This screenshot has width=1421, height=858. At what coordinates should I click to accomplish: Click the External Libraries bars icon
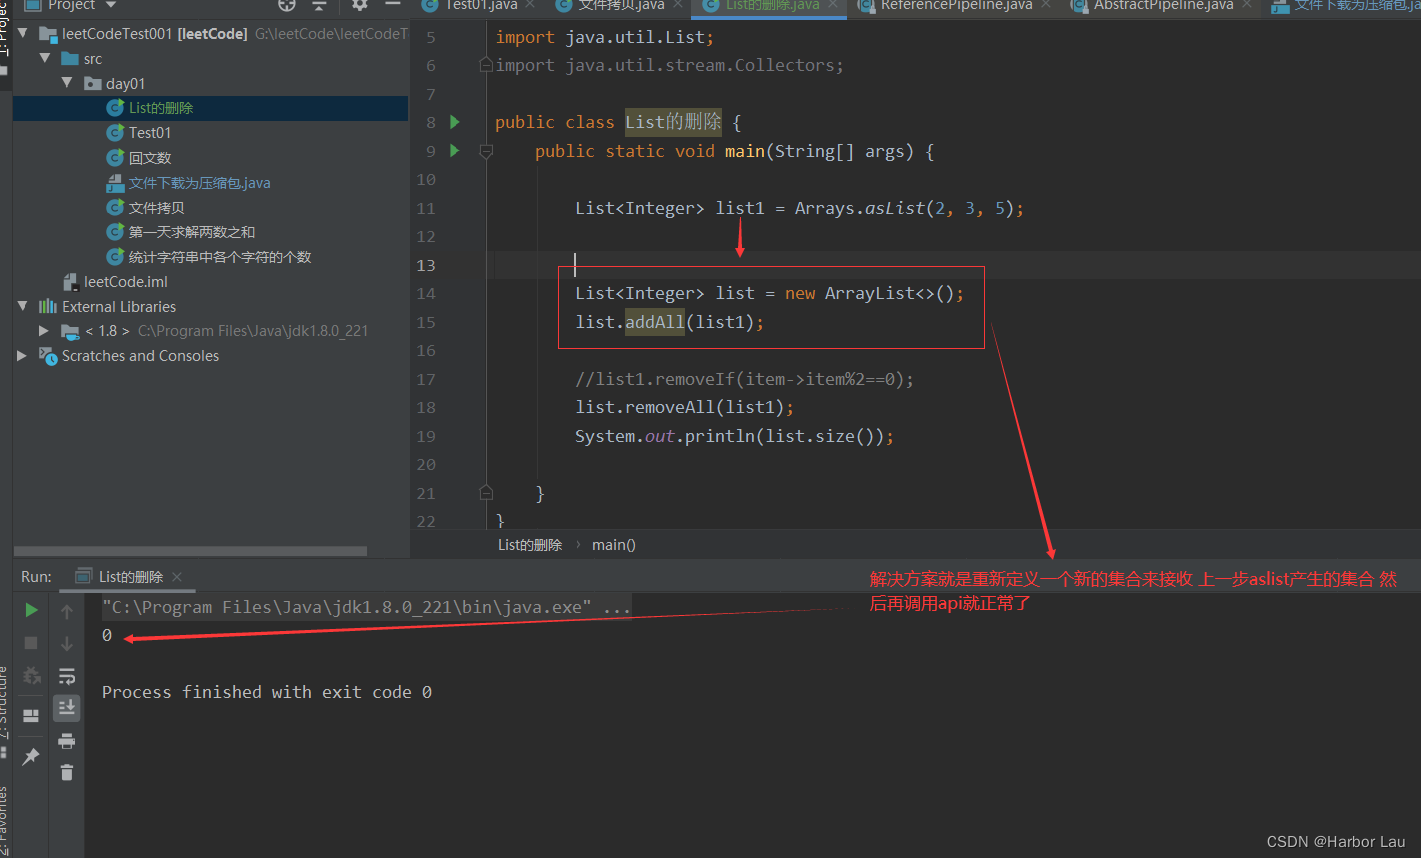[47, 307]
